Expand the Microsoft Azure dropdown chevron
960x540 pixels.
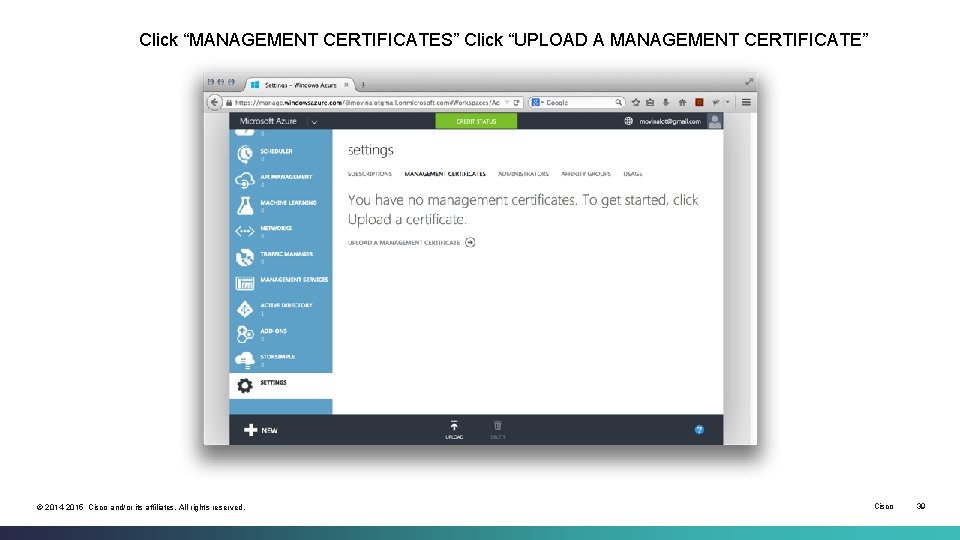click(x=314, y=122)
